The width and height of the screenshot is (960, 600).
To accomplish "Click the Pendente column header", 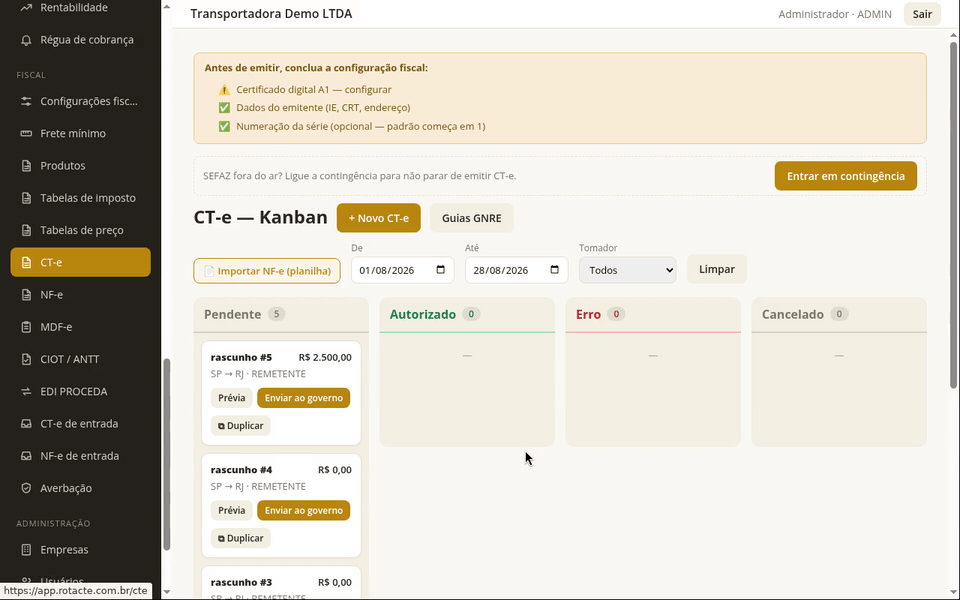I will point(281,315).
